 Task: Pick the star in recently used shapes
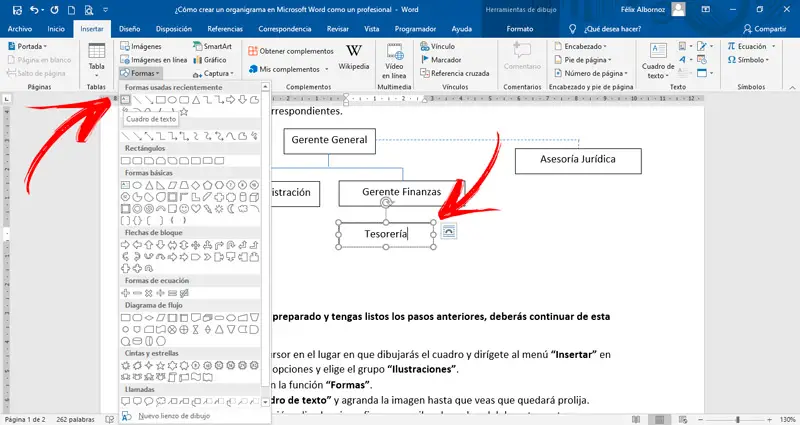click(x=184, y=111)
